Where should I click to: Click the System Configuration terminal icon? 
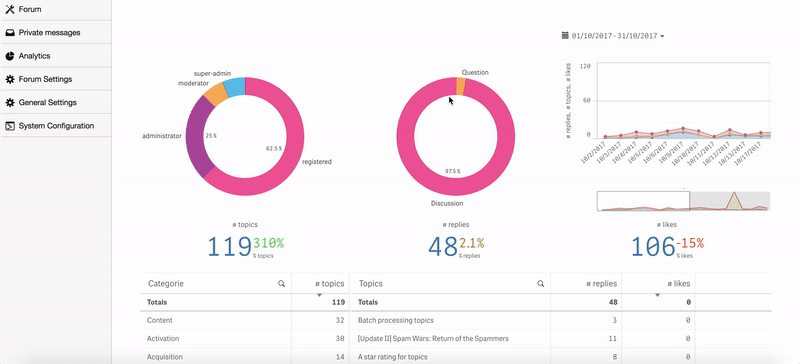[x=10, y=126]
